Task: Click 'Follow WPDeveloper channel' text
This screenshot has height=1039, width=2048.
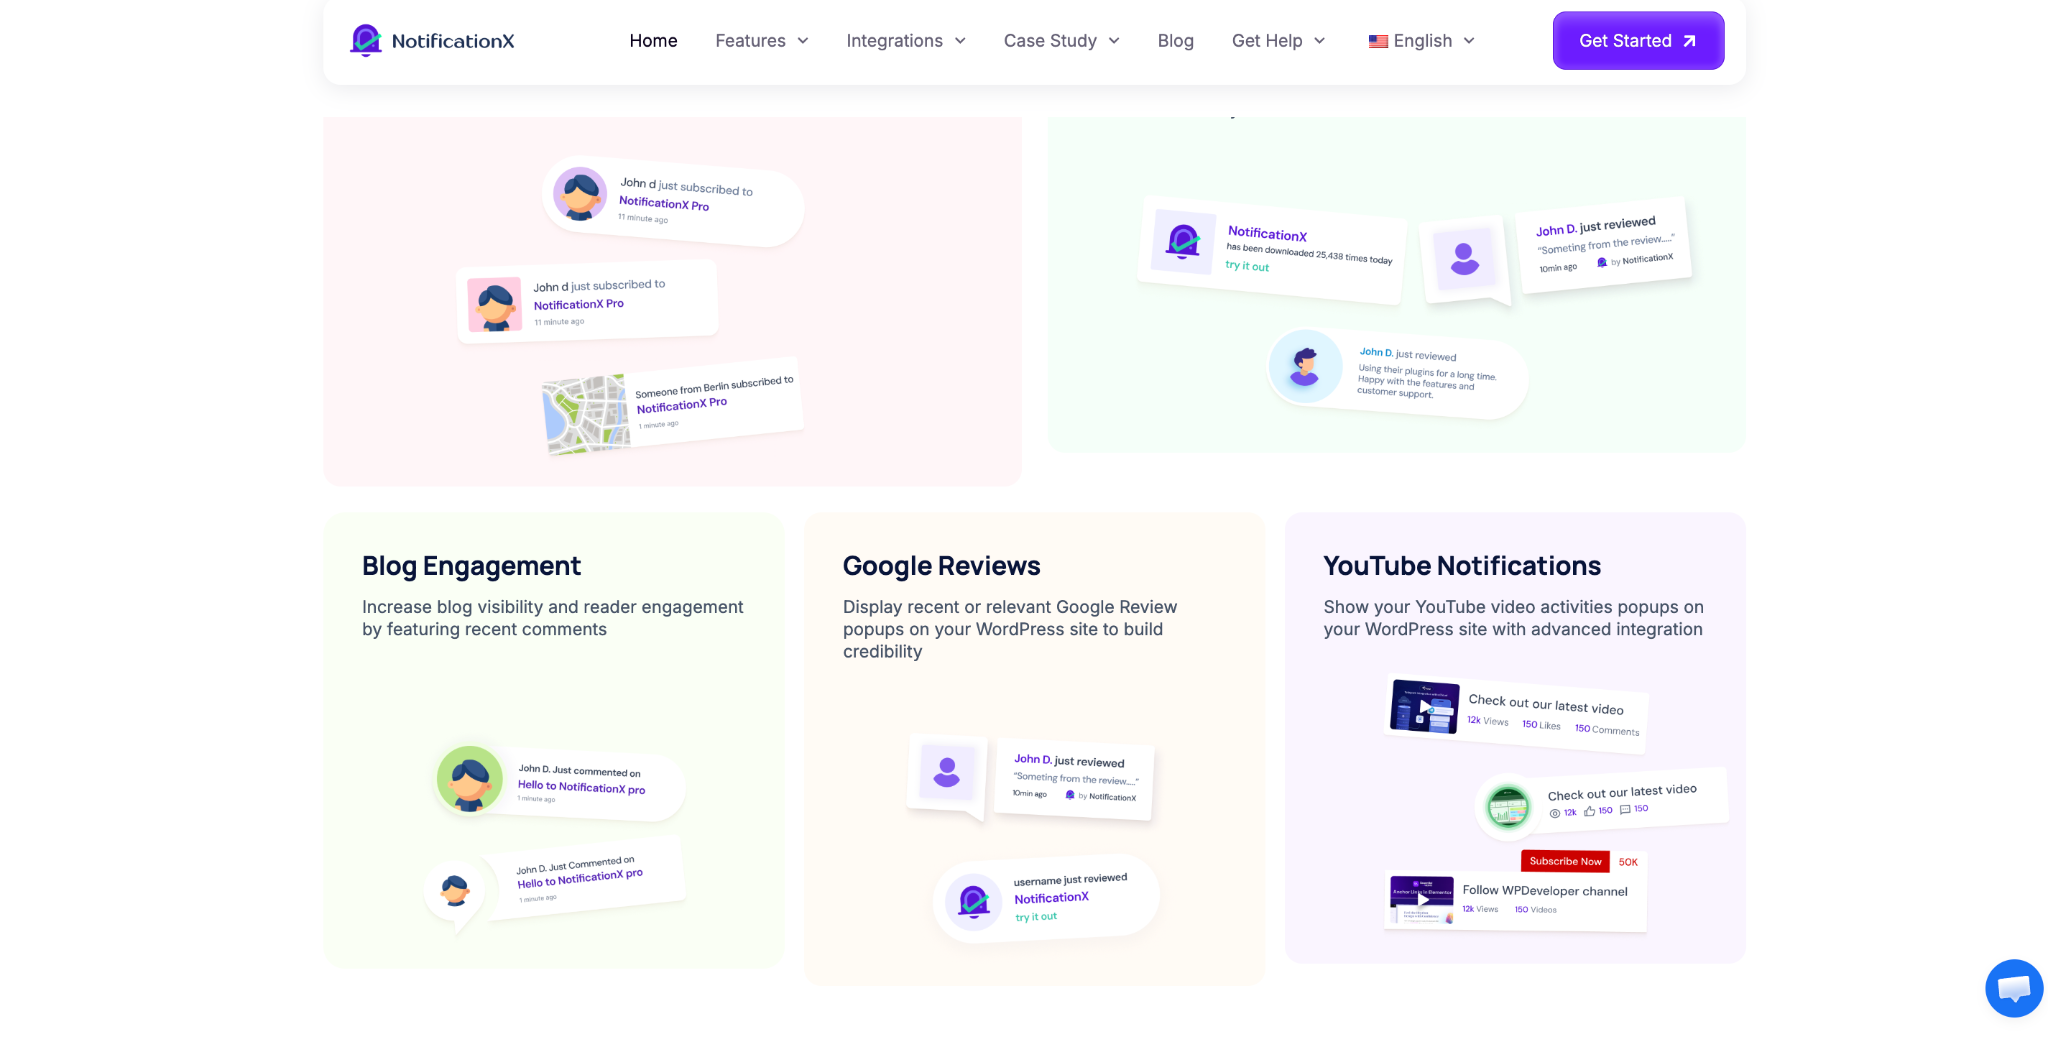Action: [1545, 890]
